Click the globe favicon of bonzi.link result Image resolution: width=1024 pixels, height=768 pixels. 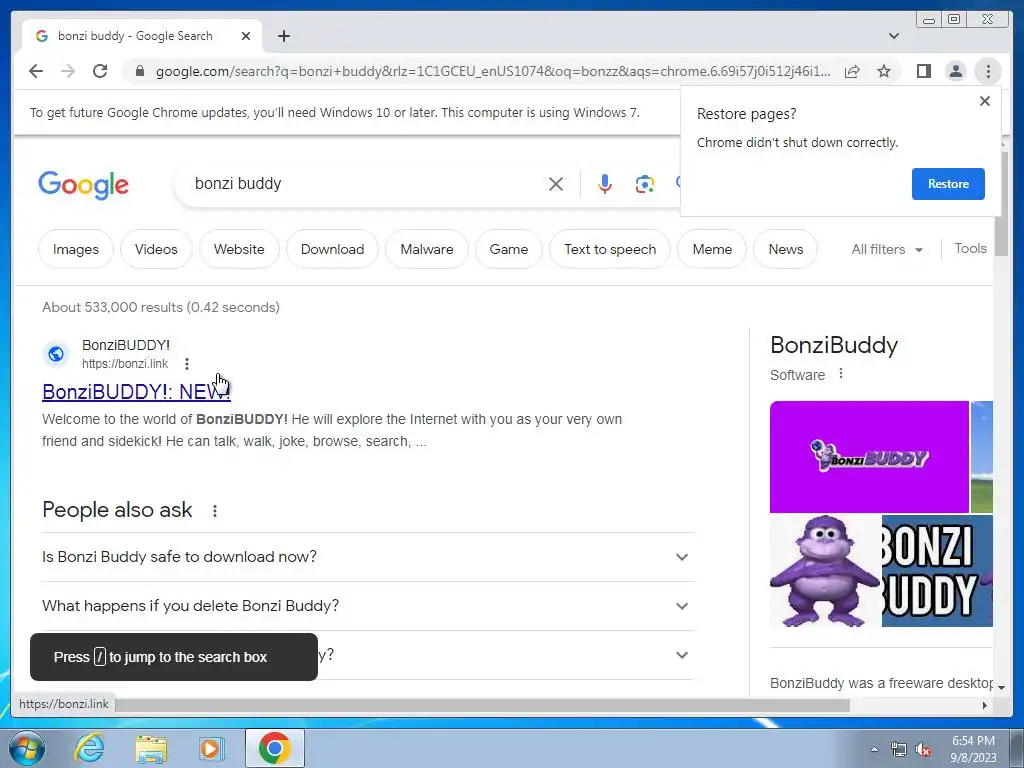(56, 354)
